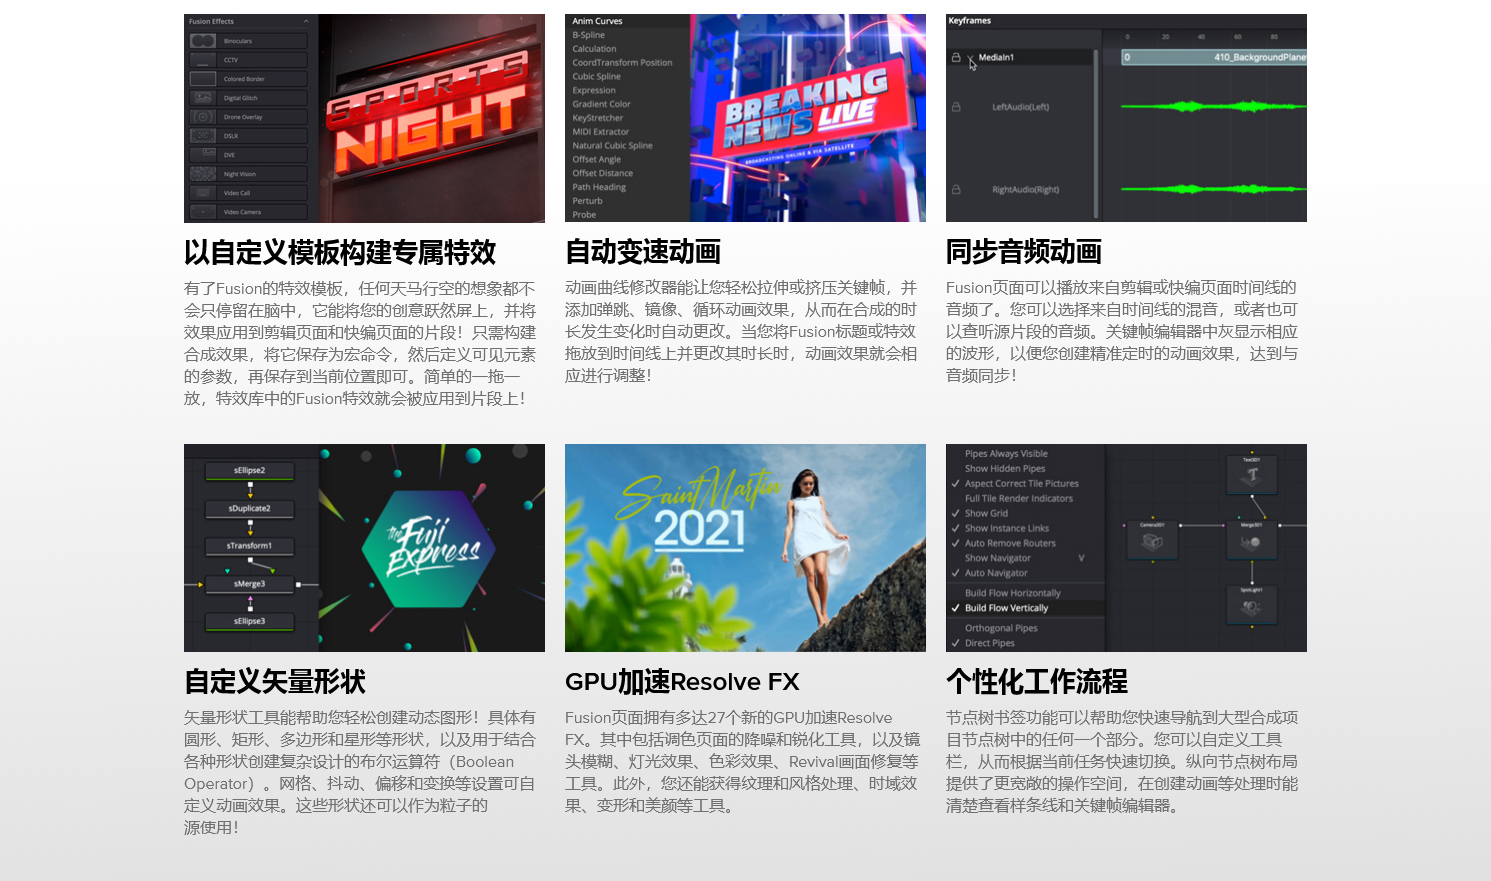Screen dimensions: 1491x881
Task: Click the RightAudio green waveform
Action: click(x=1214, y=189)
